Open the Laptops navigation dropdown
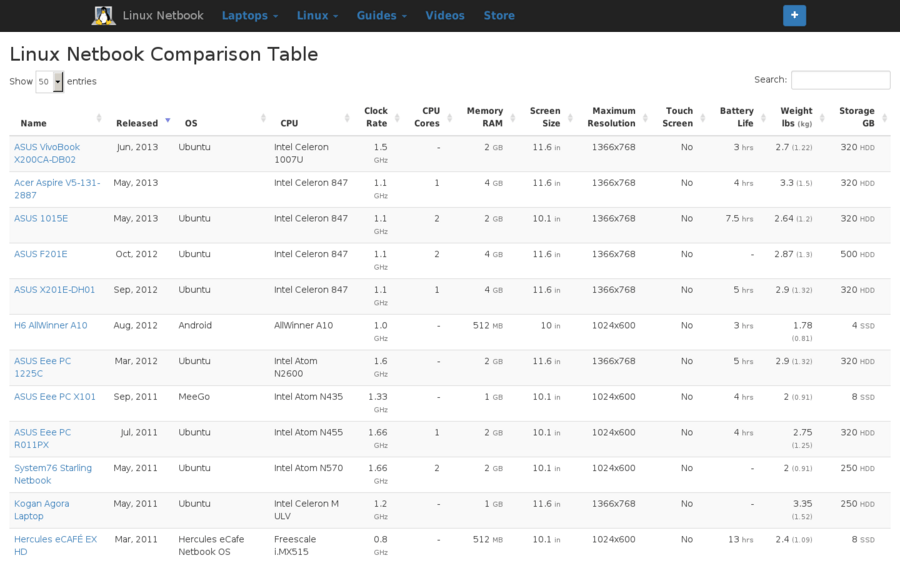This screenshot has height=563, width=900. pyautogui.click(x=250, y=15)
